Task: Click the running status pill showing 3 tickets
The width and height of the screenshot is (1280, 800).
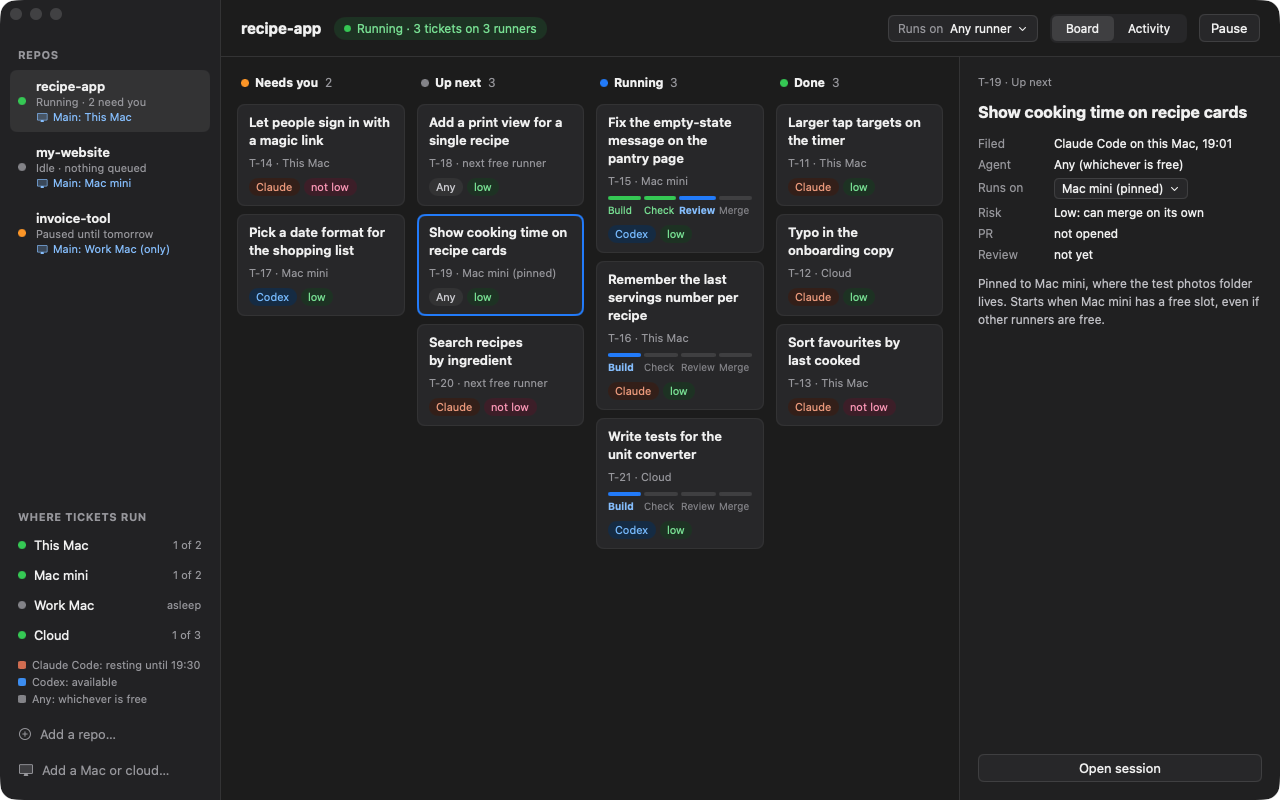Action: coord(440,29)
